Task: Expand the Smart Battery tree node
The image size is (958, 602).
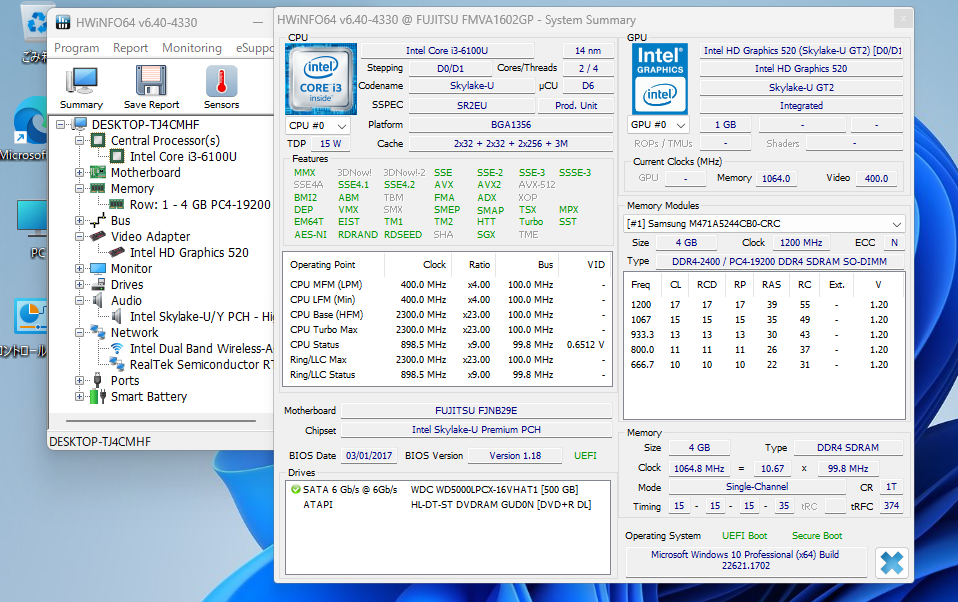Action: point(79,396)
